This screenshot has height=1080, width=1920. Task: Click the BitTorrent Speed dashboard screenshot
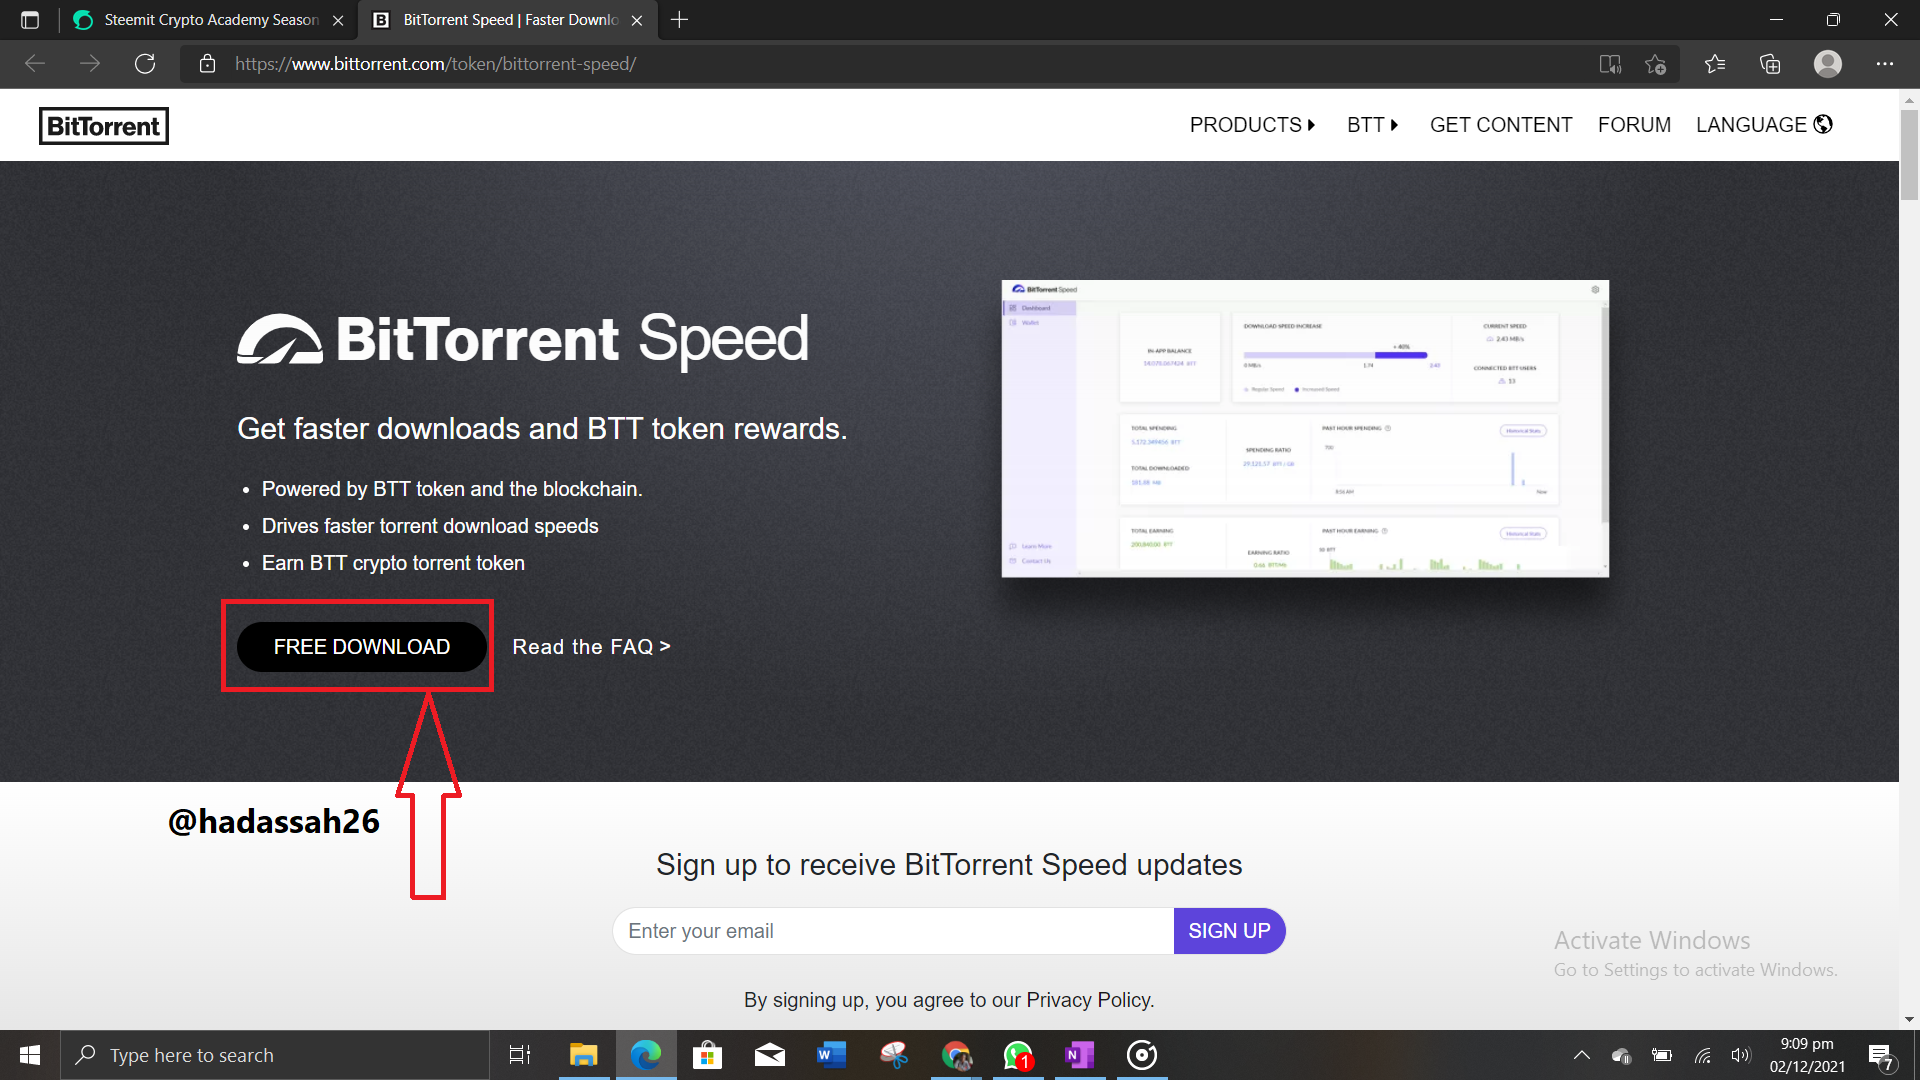coord(1305,428)
